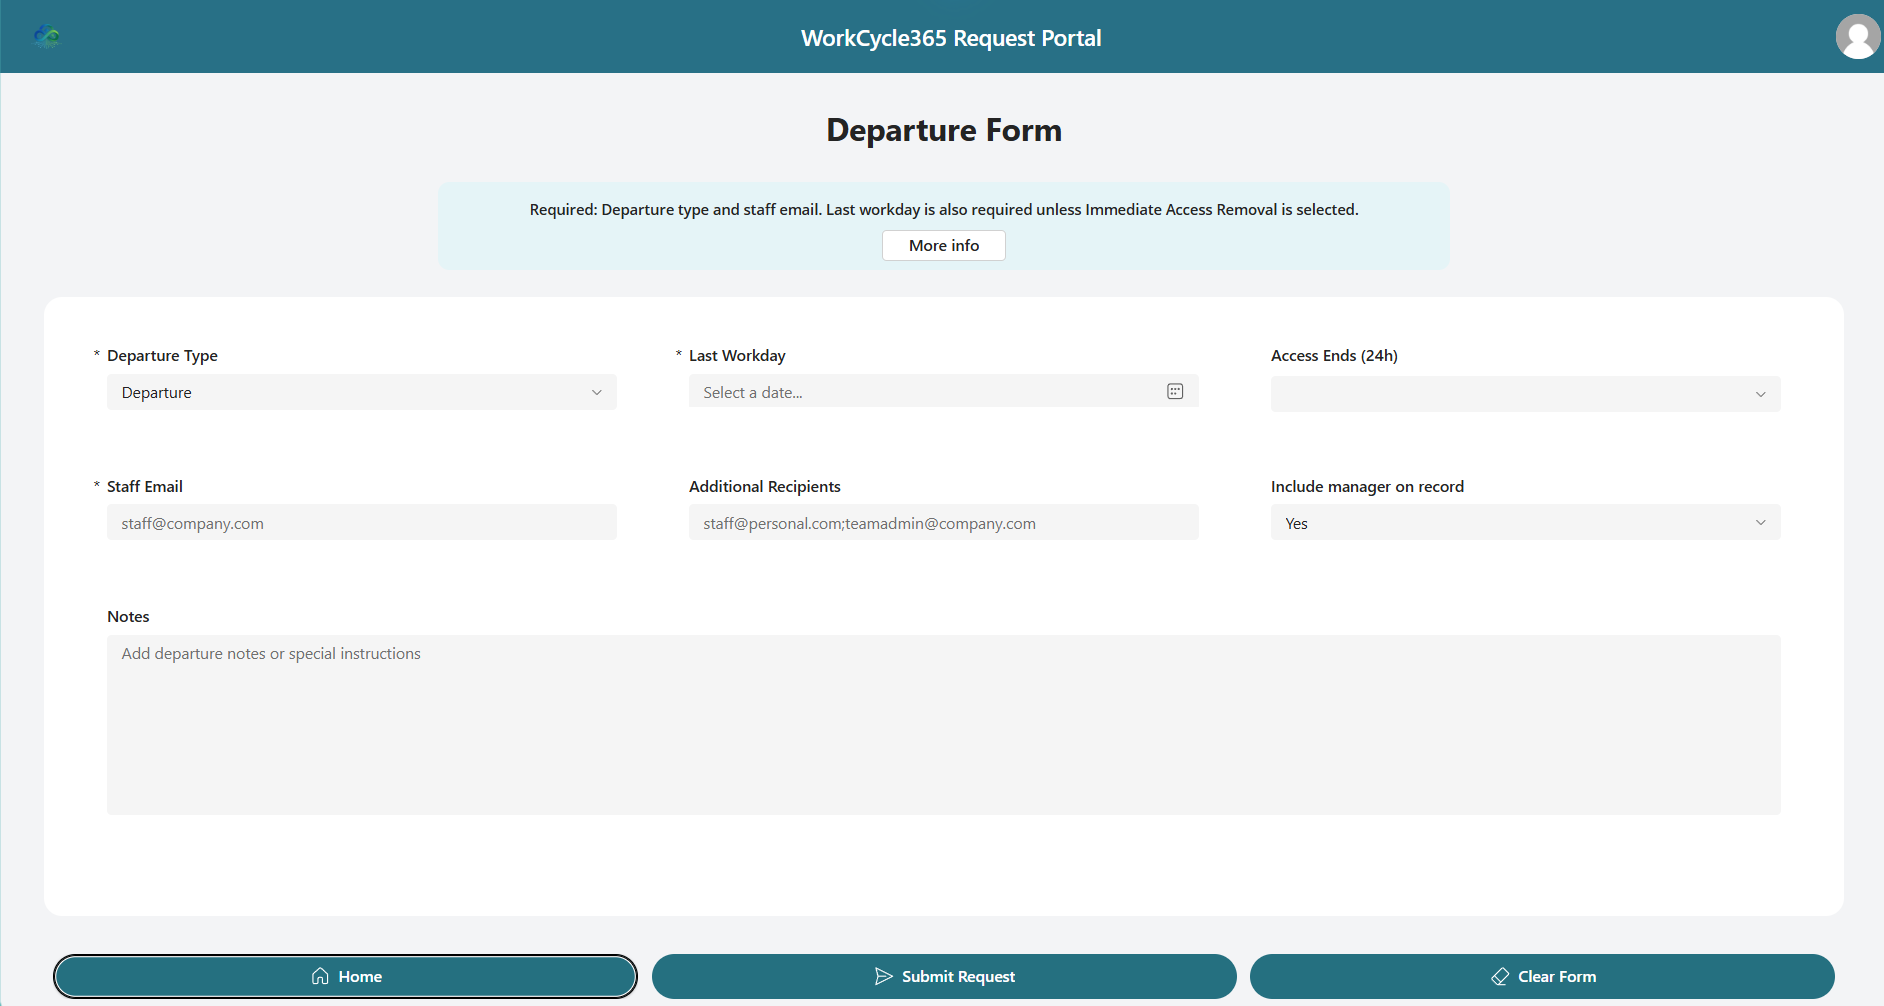Click the Include manager on record label

[x=1367, y=487]
